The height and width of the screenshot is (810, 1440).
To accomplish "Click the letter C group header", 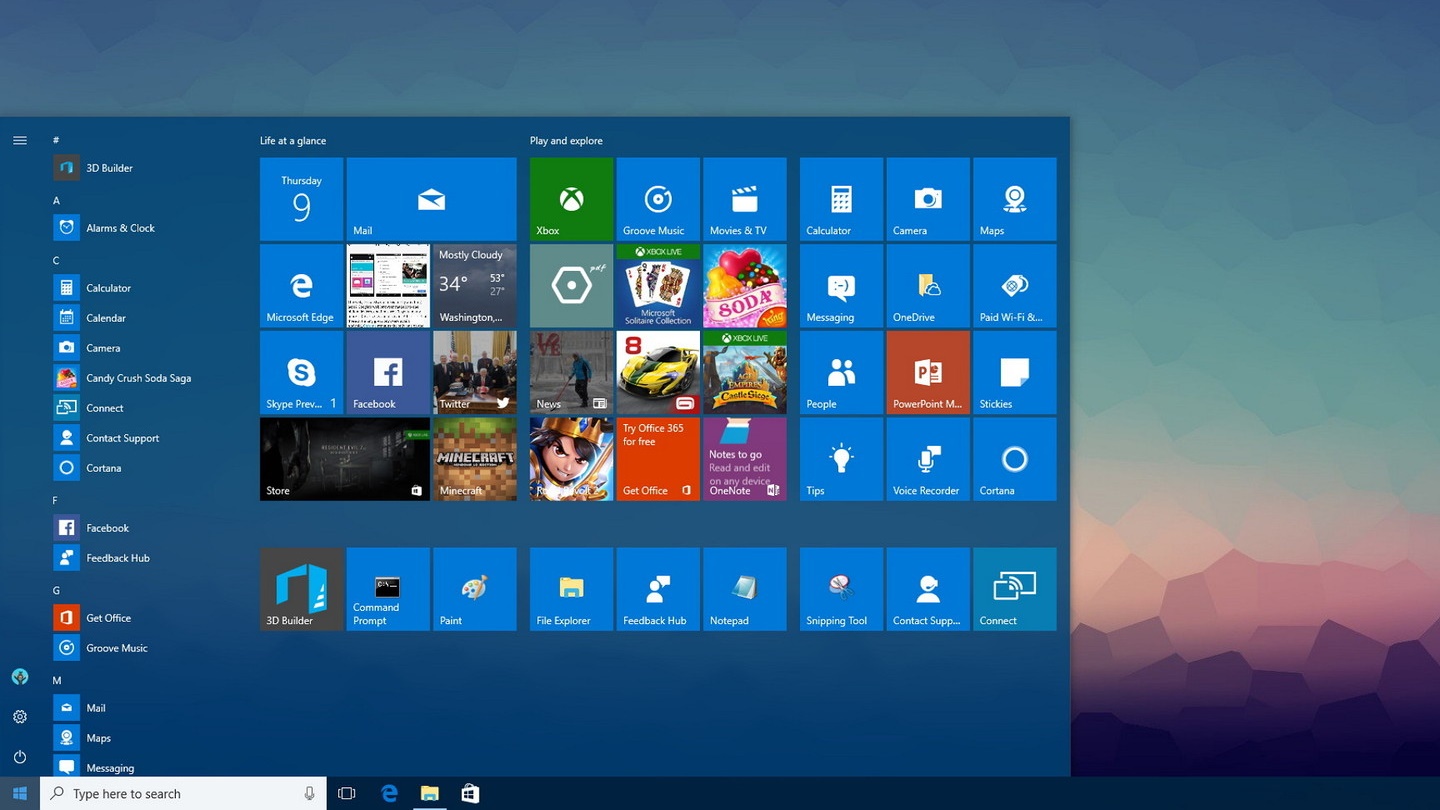I will [x=57, y=260].
